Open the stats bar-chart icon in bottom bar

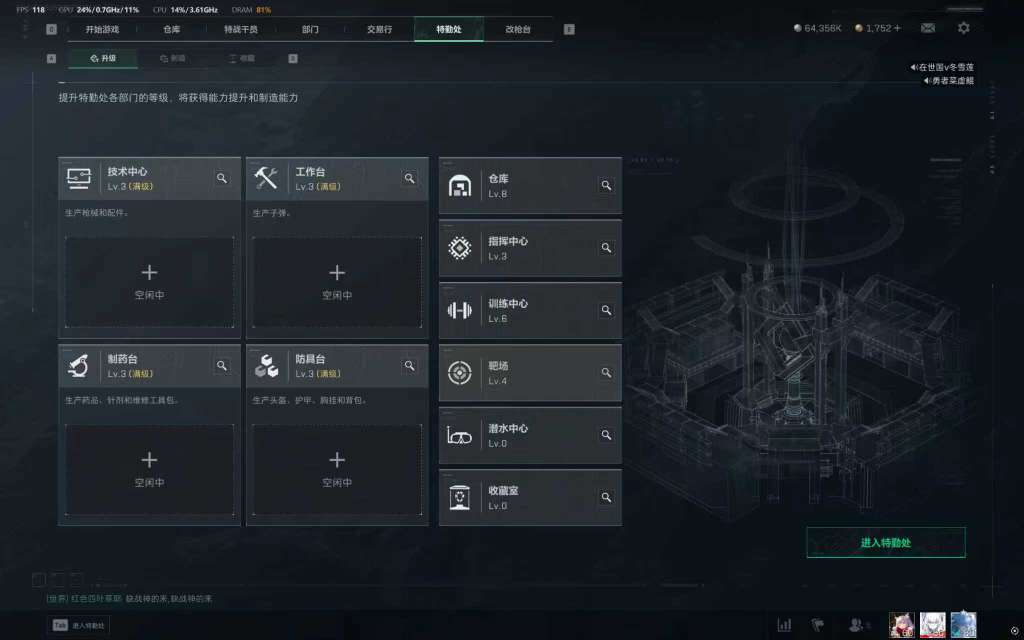(784, 625)
